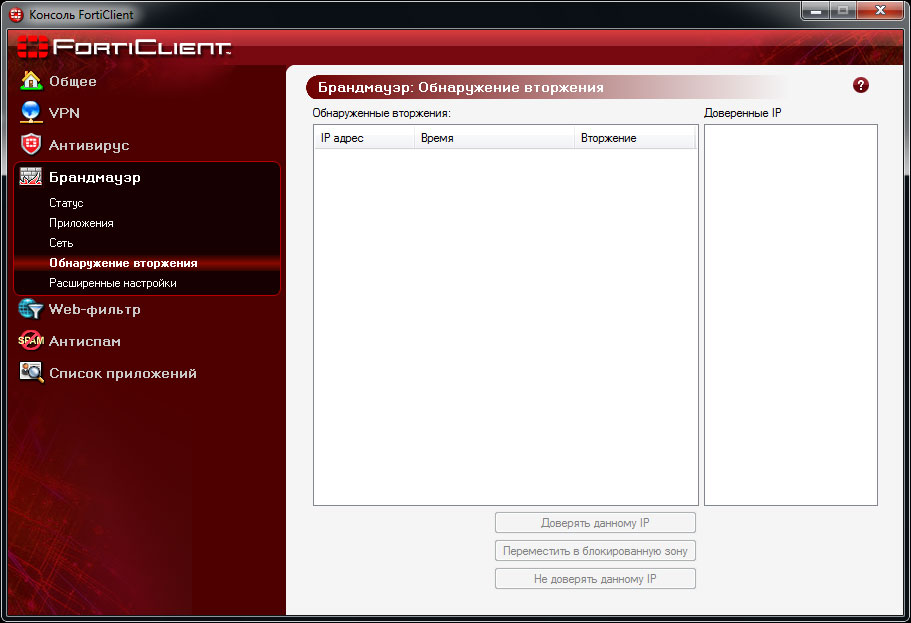Click the Брандмауэр: Обнаружение вторжения heading
This screenshot has width=911, height=623.
[x=461, y=87]
